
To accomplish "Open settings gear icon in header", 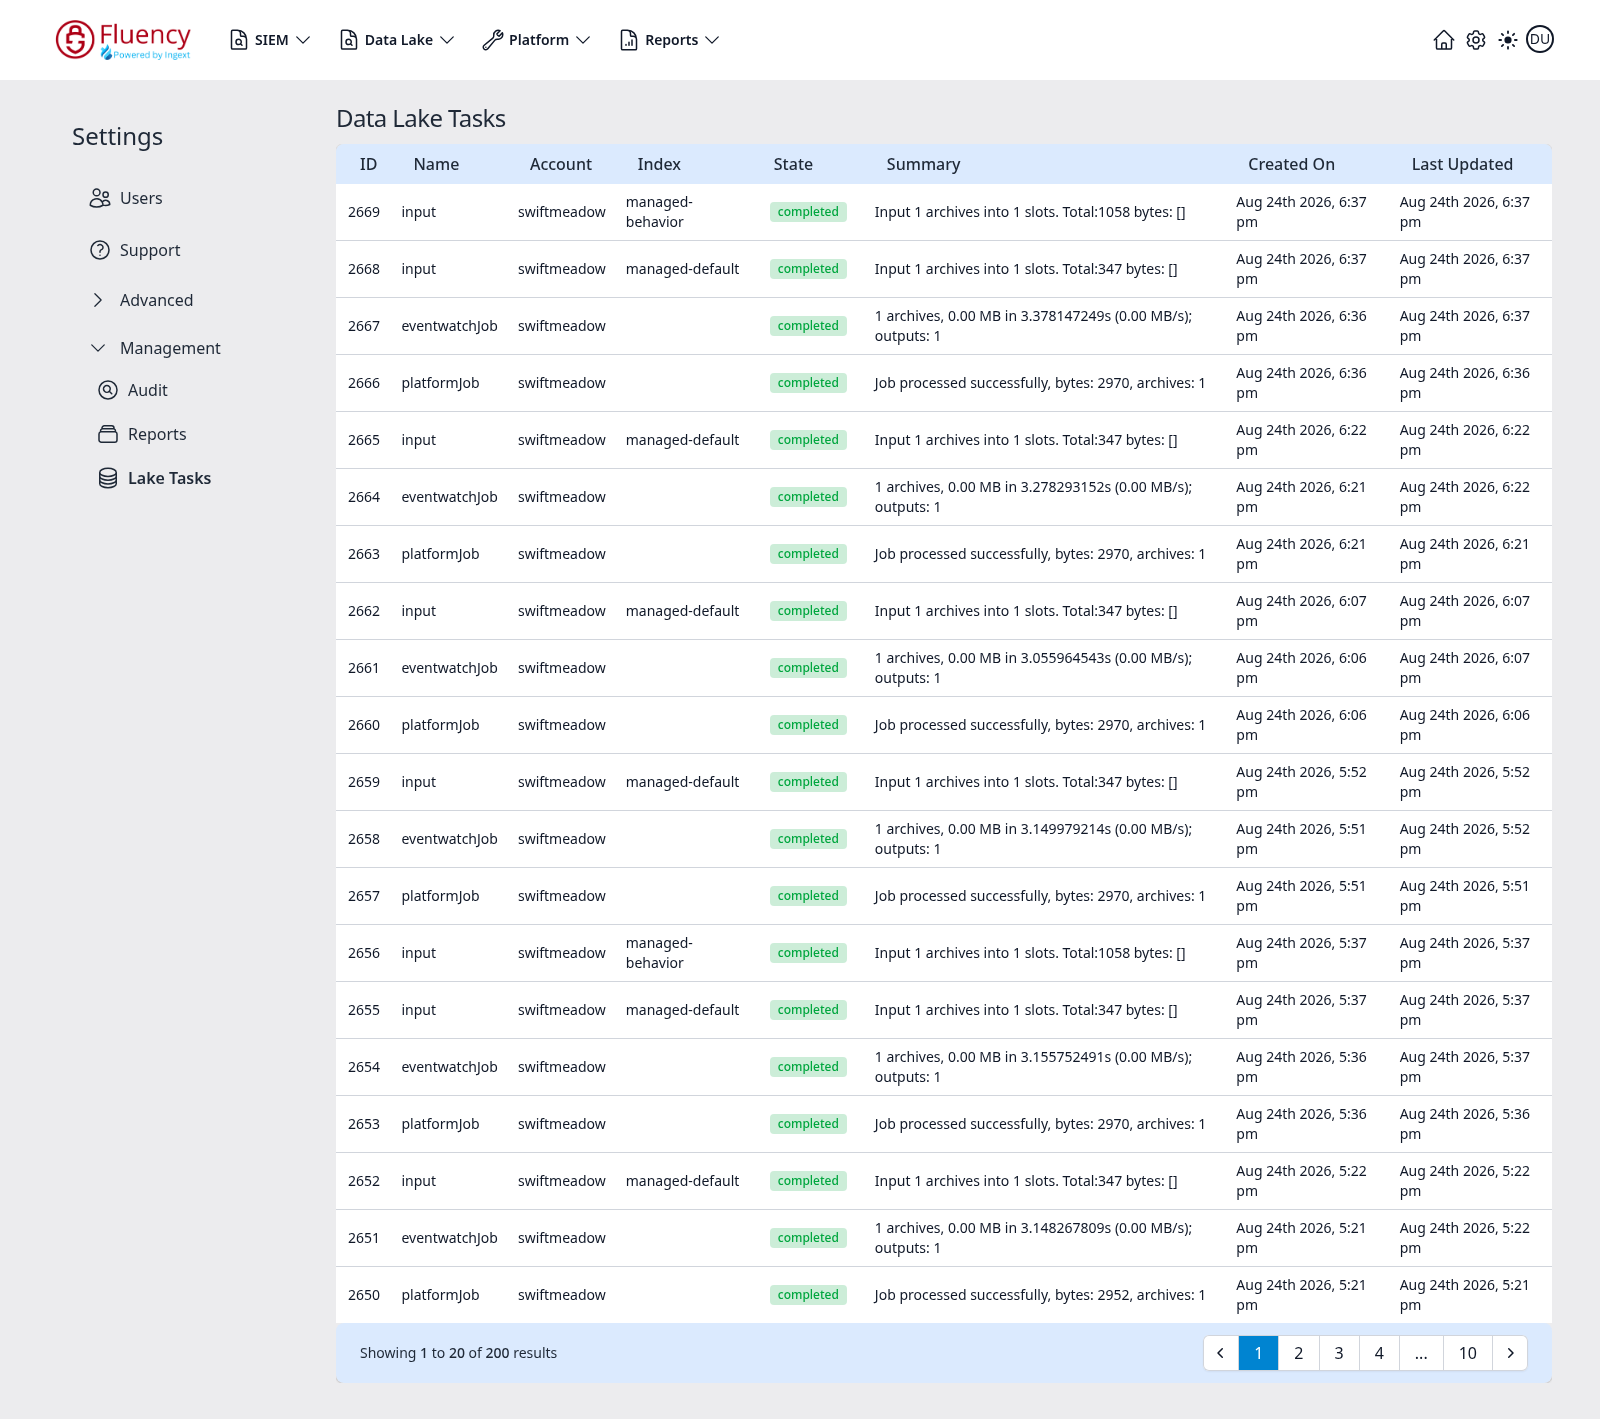I will click(x=1476, y=40).
